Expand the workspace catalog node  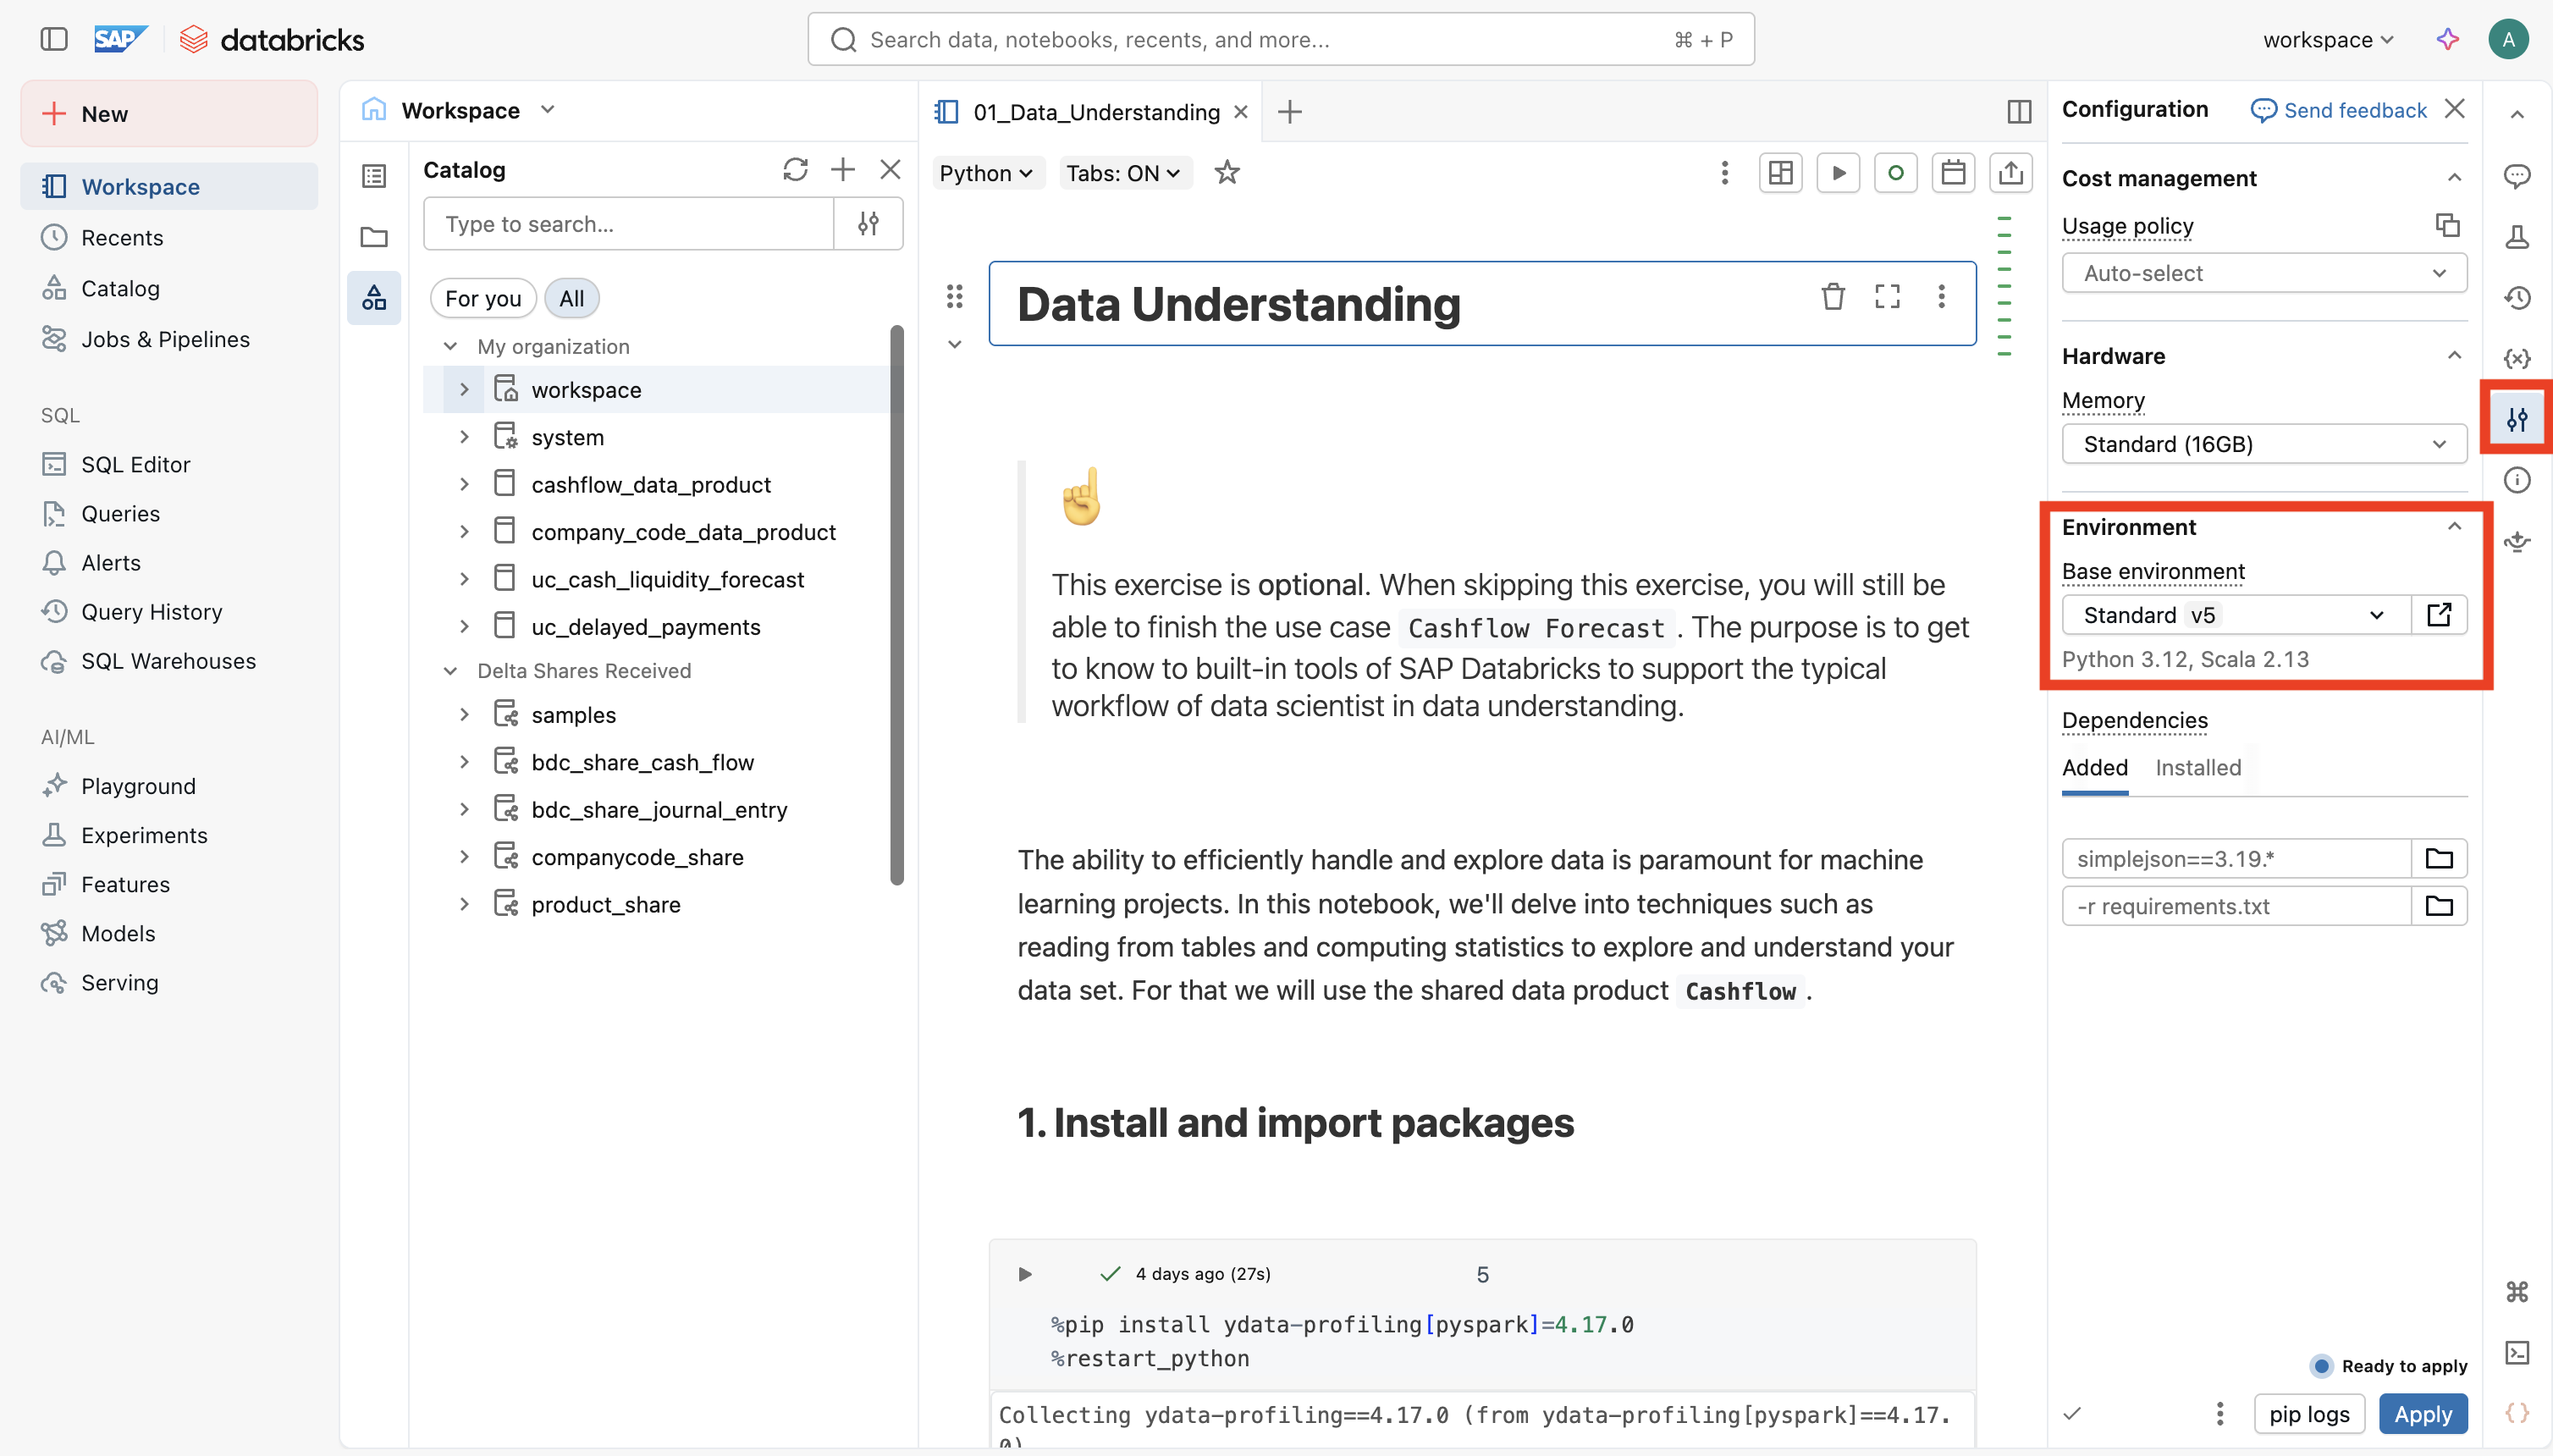click(463, 389)
